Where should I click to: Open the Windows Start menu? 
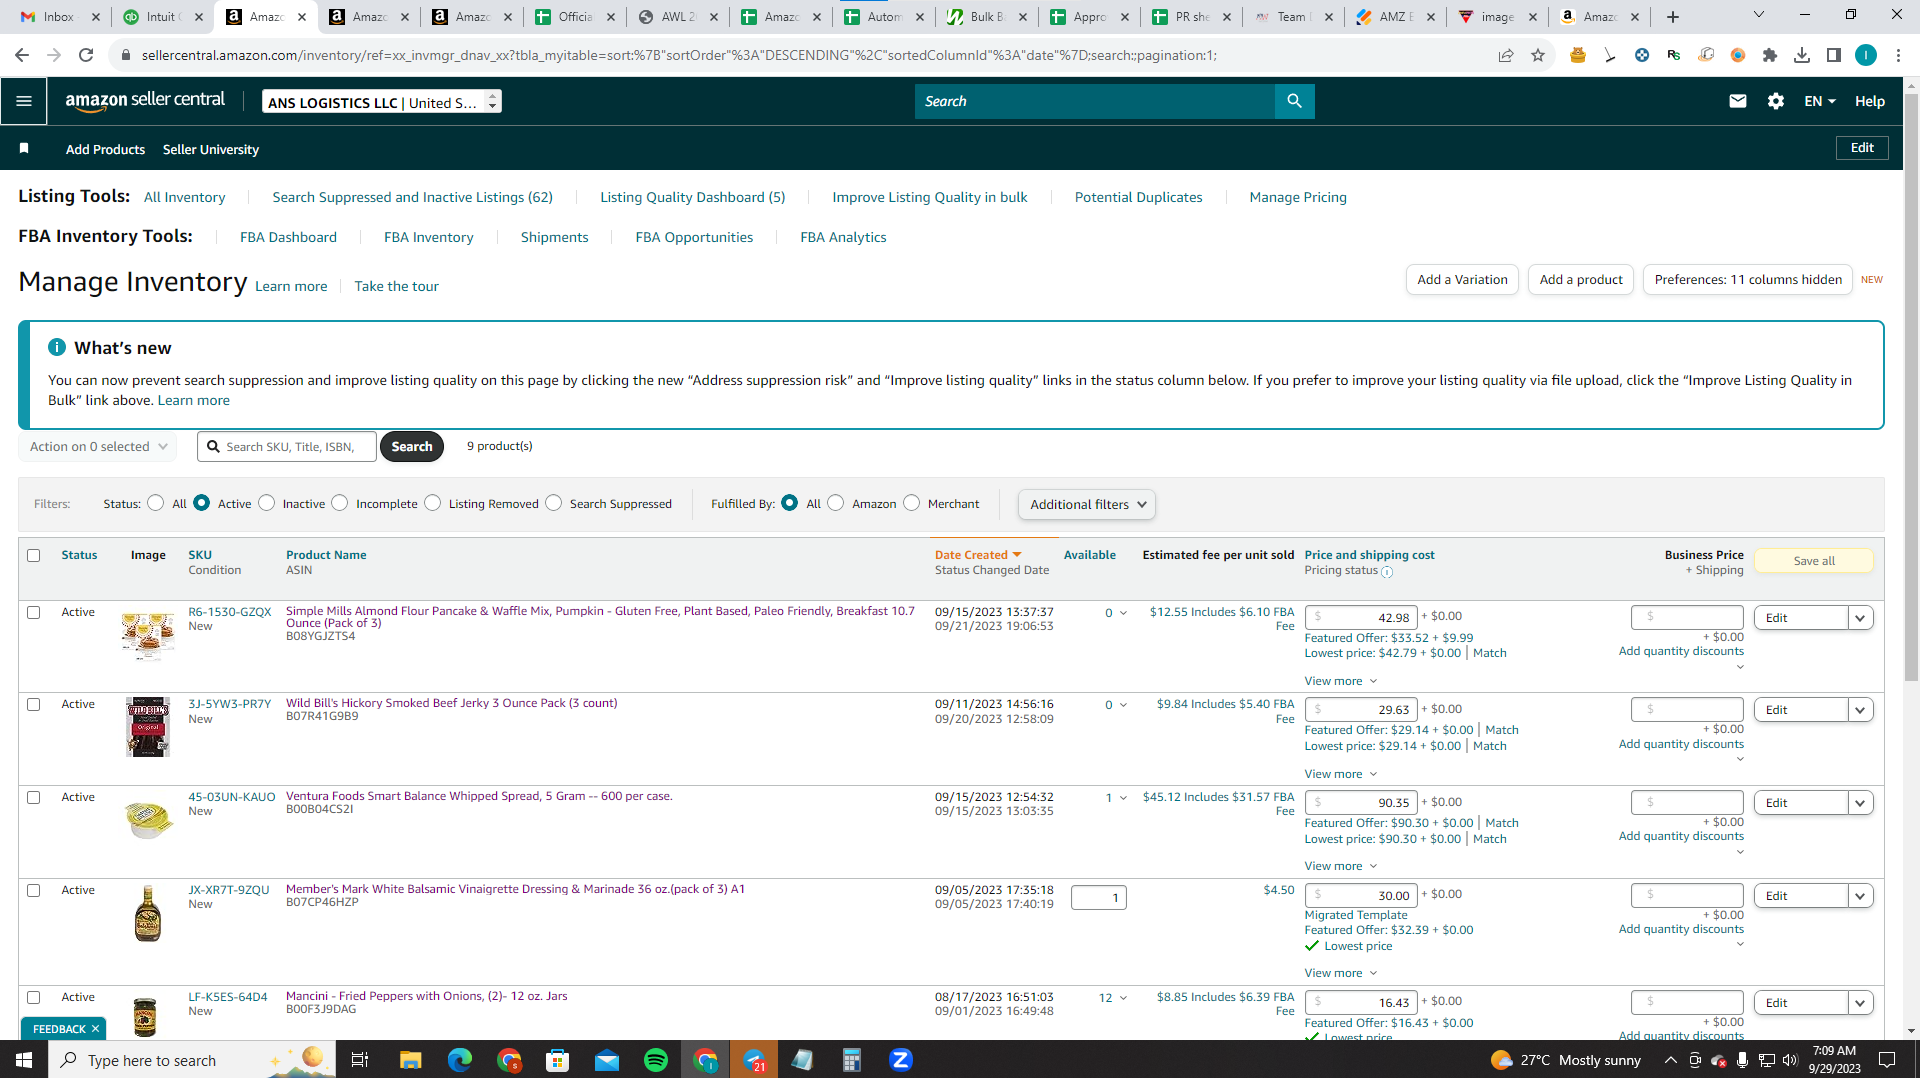pyautogui.click(x=24, y=1060)
